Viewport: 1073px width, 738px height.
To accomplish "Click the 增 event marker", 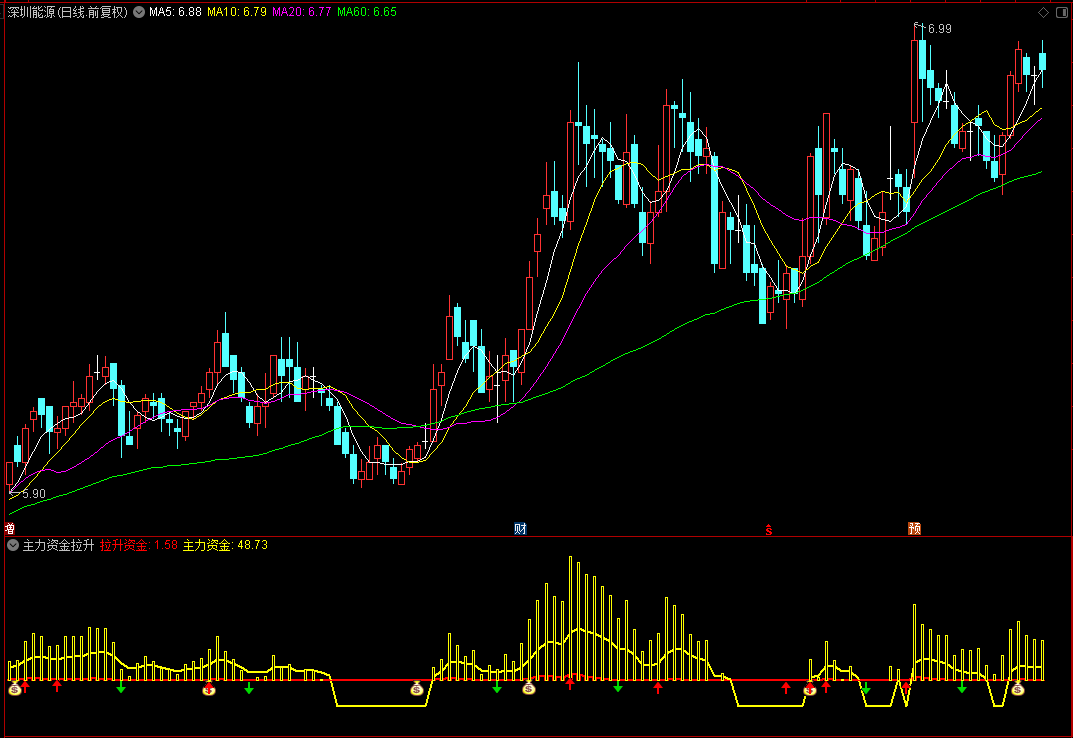I will (10, 529).
